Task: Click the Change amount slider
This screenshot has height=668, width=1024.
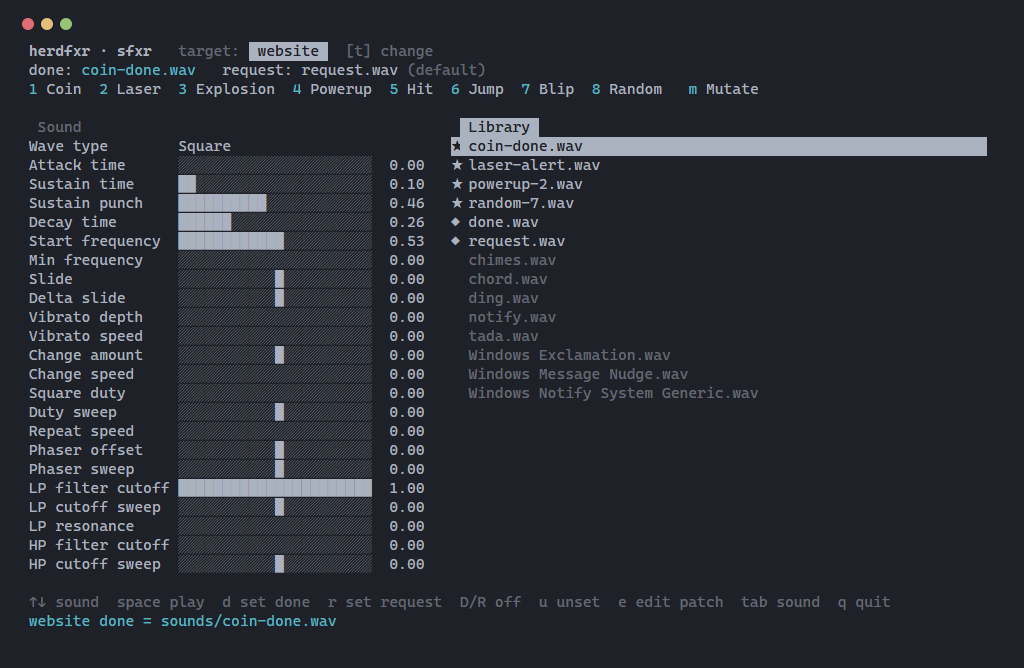Action: coord(275,355)
